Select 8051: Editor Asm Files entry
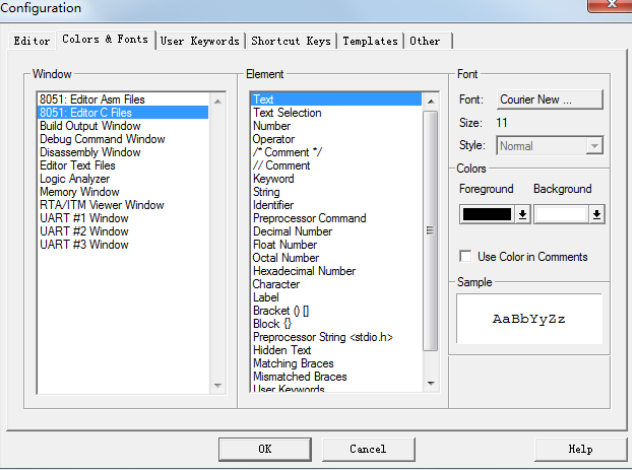Image resolution: width=632 pixels, height=470 pixels. pyautogui.click(x=92, y=100)
